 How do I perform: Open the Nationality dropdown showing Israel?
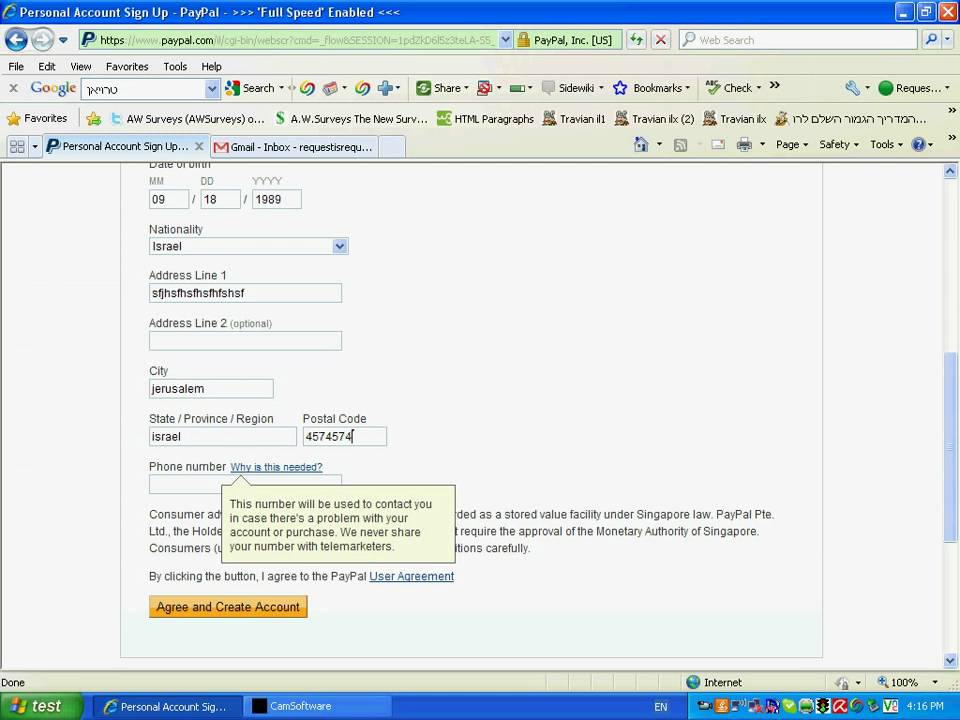coord(249,246)
